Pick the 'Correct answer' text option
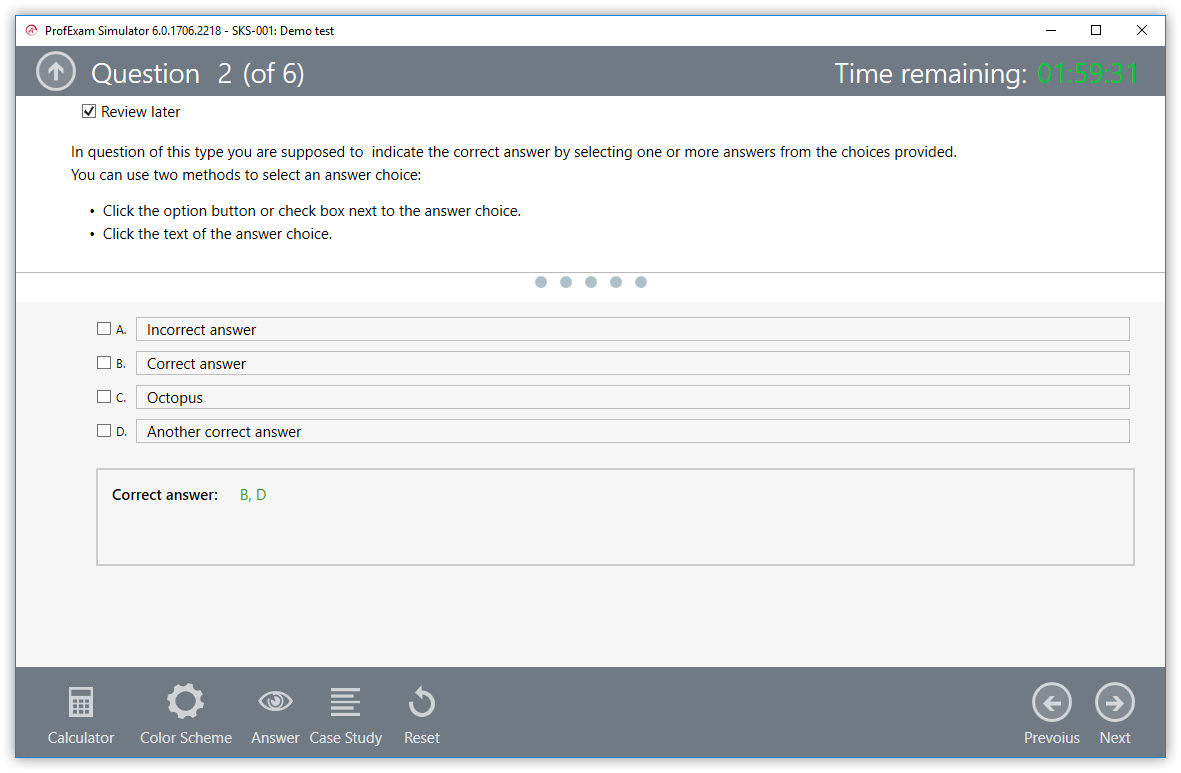The height and width of the screenshot is (773, 1181). click(196, 364)
